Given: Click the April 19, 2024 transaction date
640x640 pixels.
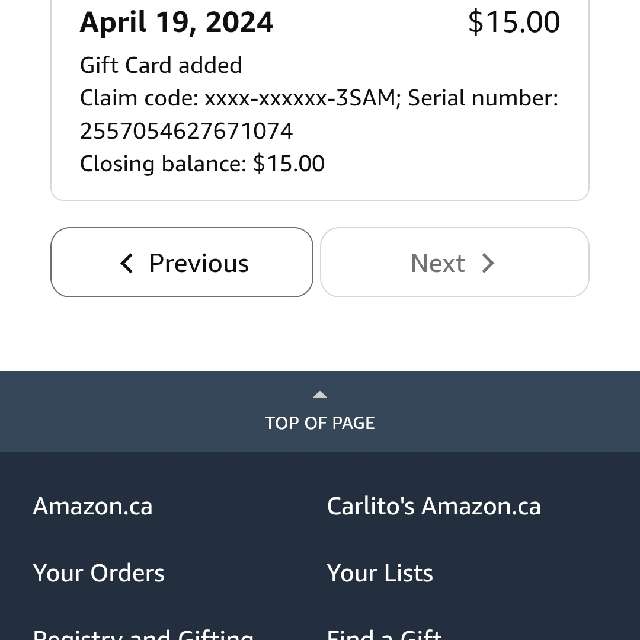Looking at the screenshot, I should [x=176, y=22].
